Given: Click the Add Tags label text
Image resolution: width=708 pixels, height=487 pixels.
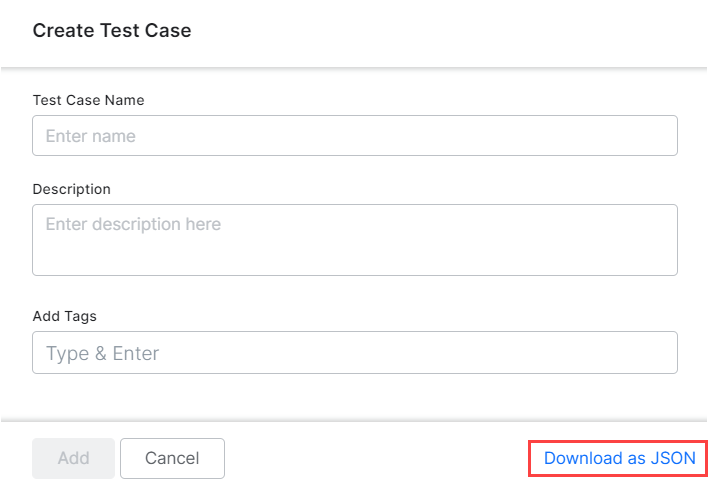Looking at the screenshot, I should (64, 316).
